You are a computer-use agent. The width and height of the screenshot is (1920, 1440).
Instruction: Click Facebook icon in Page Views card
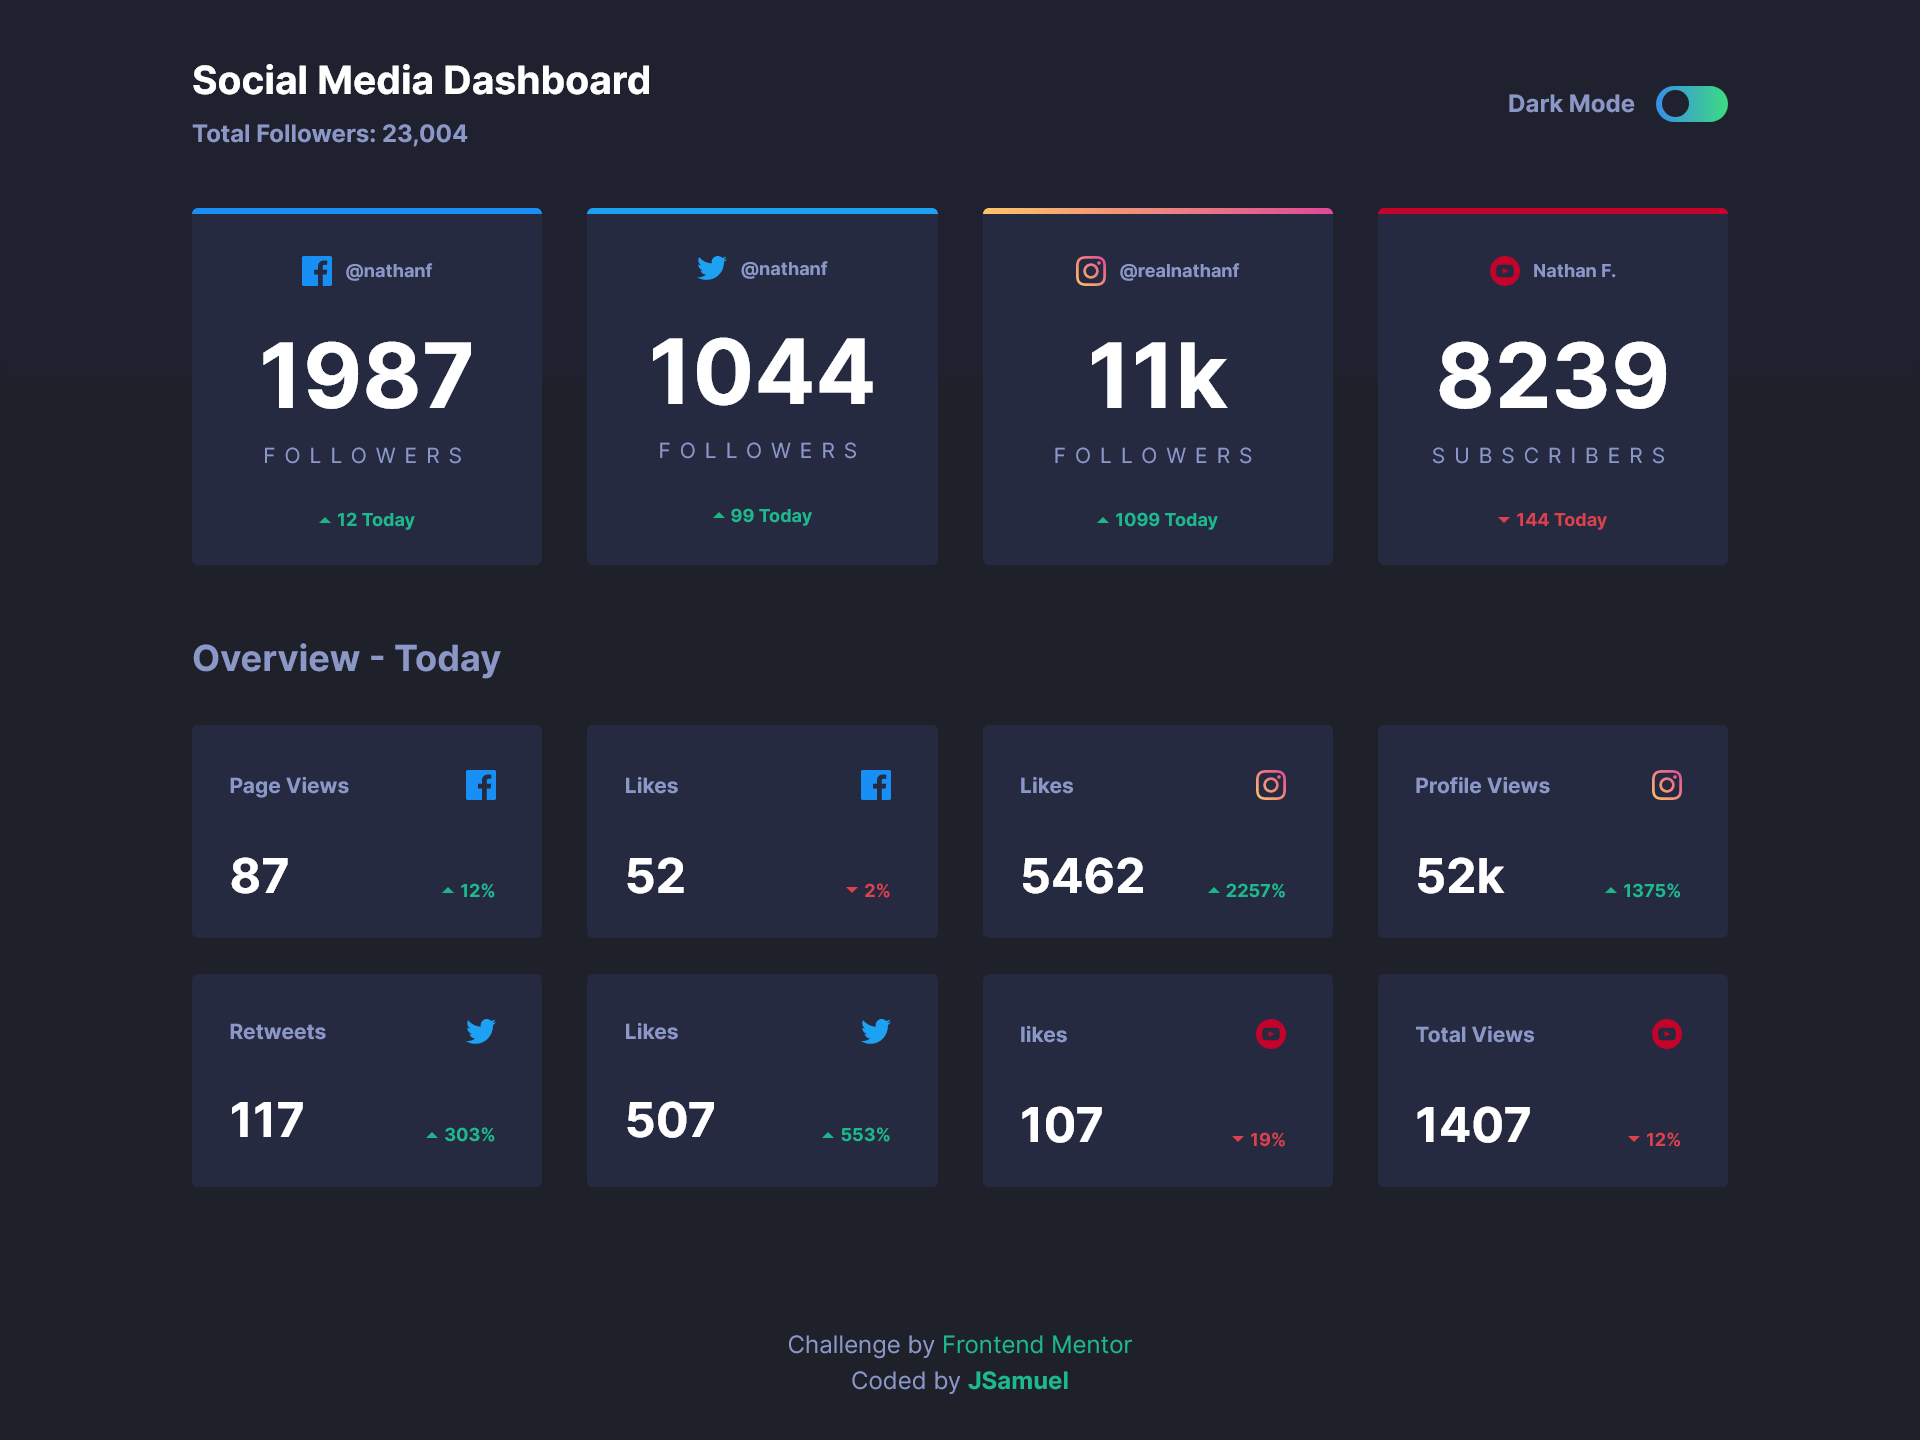(x=480, y=785)
